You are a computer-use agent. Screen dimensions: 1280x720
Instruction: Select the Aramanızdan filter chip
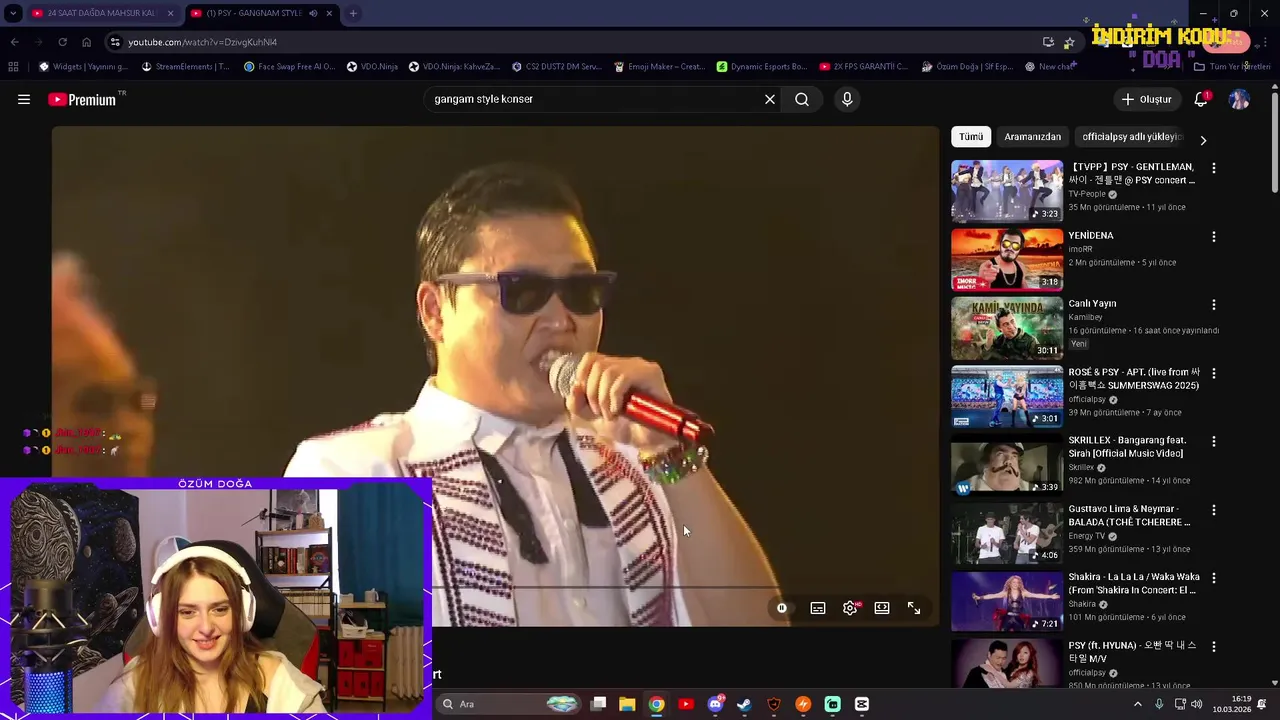point(1032,137)
